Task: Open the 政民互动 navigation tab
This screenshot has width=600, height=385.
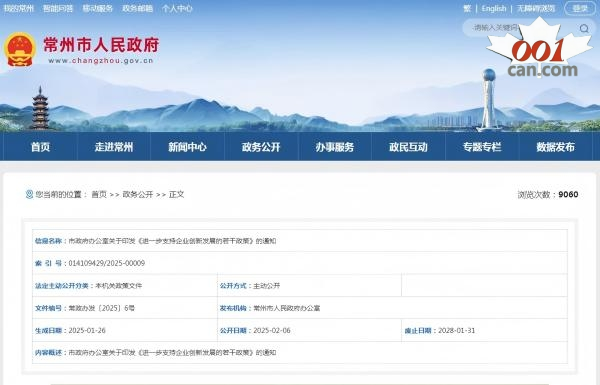Action: pyautogui.click(x=408, y=147)
